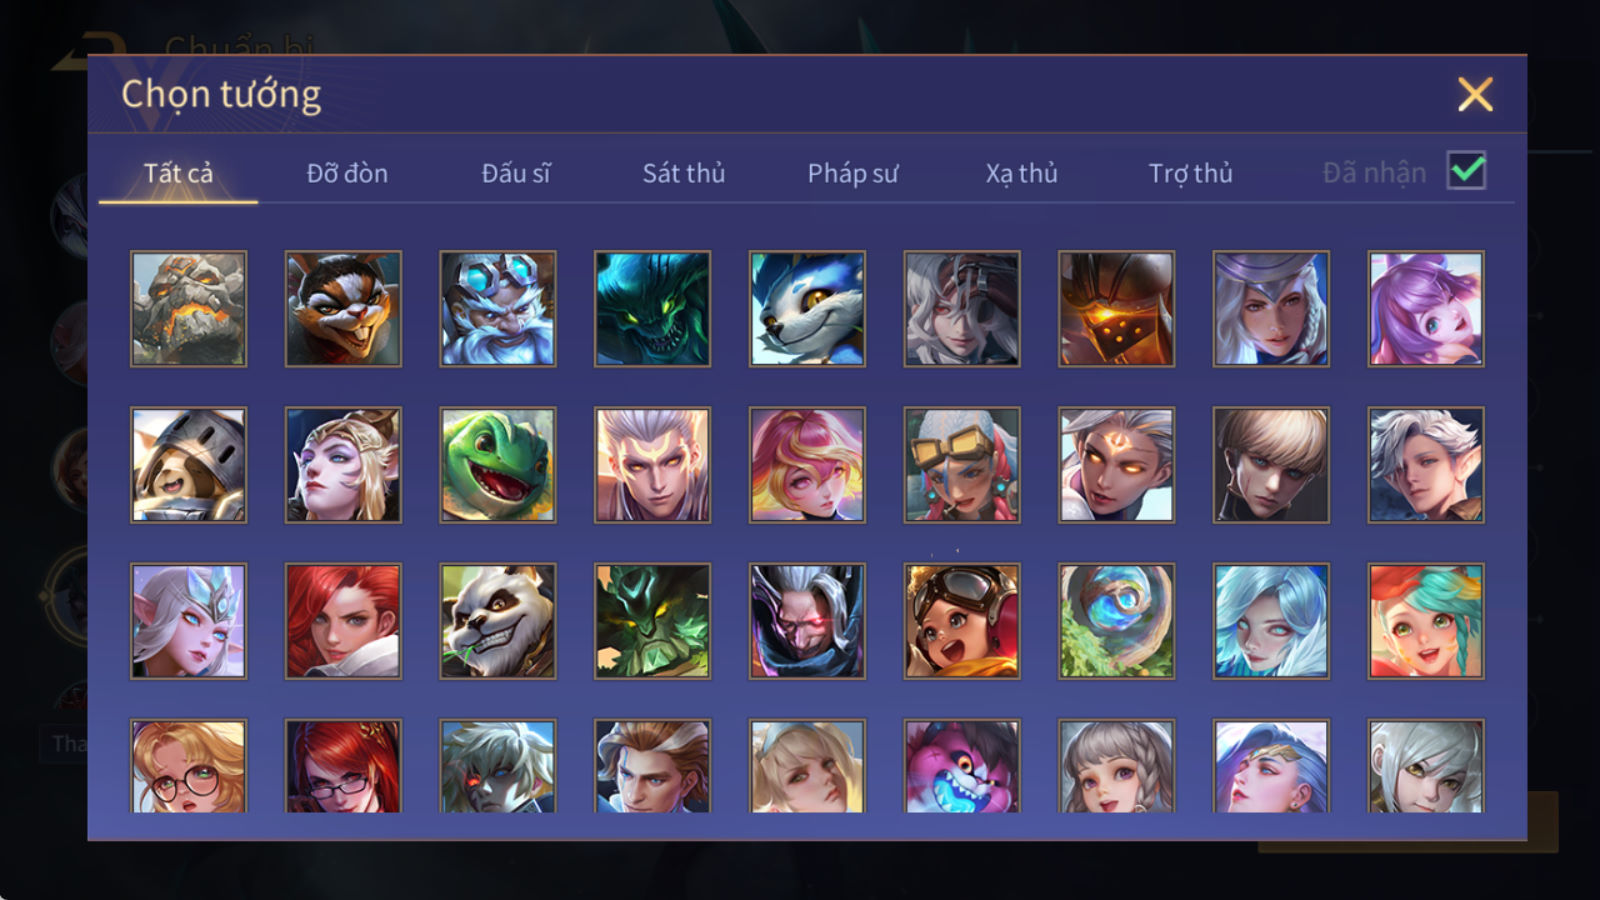Choose the squirrel hero with eye mask
This screenshot has height=900, width=1600.
pos(343,308)
